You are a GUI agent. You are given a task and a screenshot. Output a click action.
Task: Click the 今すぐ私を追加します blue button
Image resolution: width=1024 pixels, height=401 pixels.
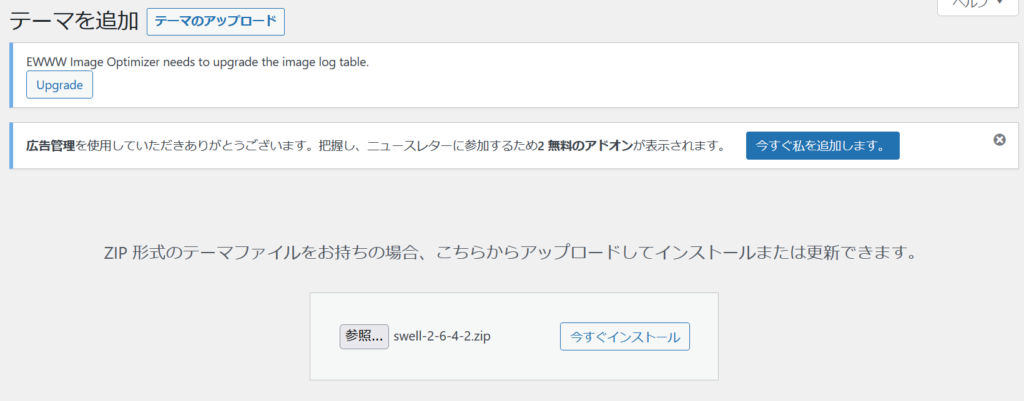click(822, 146)
